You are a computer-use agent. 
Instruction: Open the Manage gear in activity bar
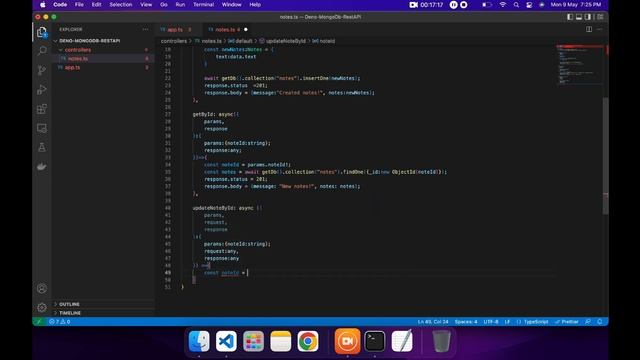point(42,307)
